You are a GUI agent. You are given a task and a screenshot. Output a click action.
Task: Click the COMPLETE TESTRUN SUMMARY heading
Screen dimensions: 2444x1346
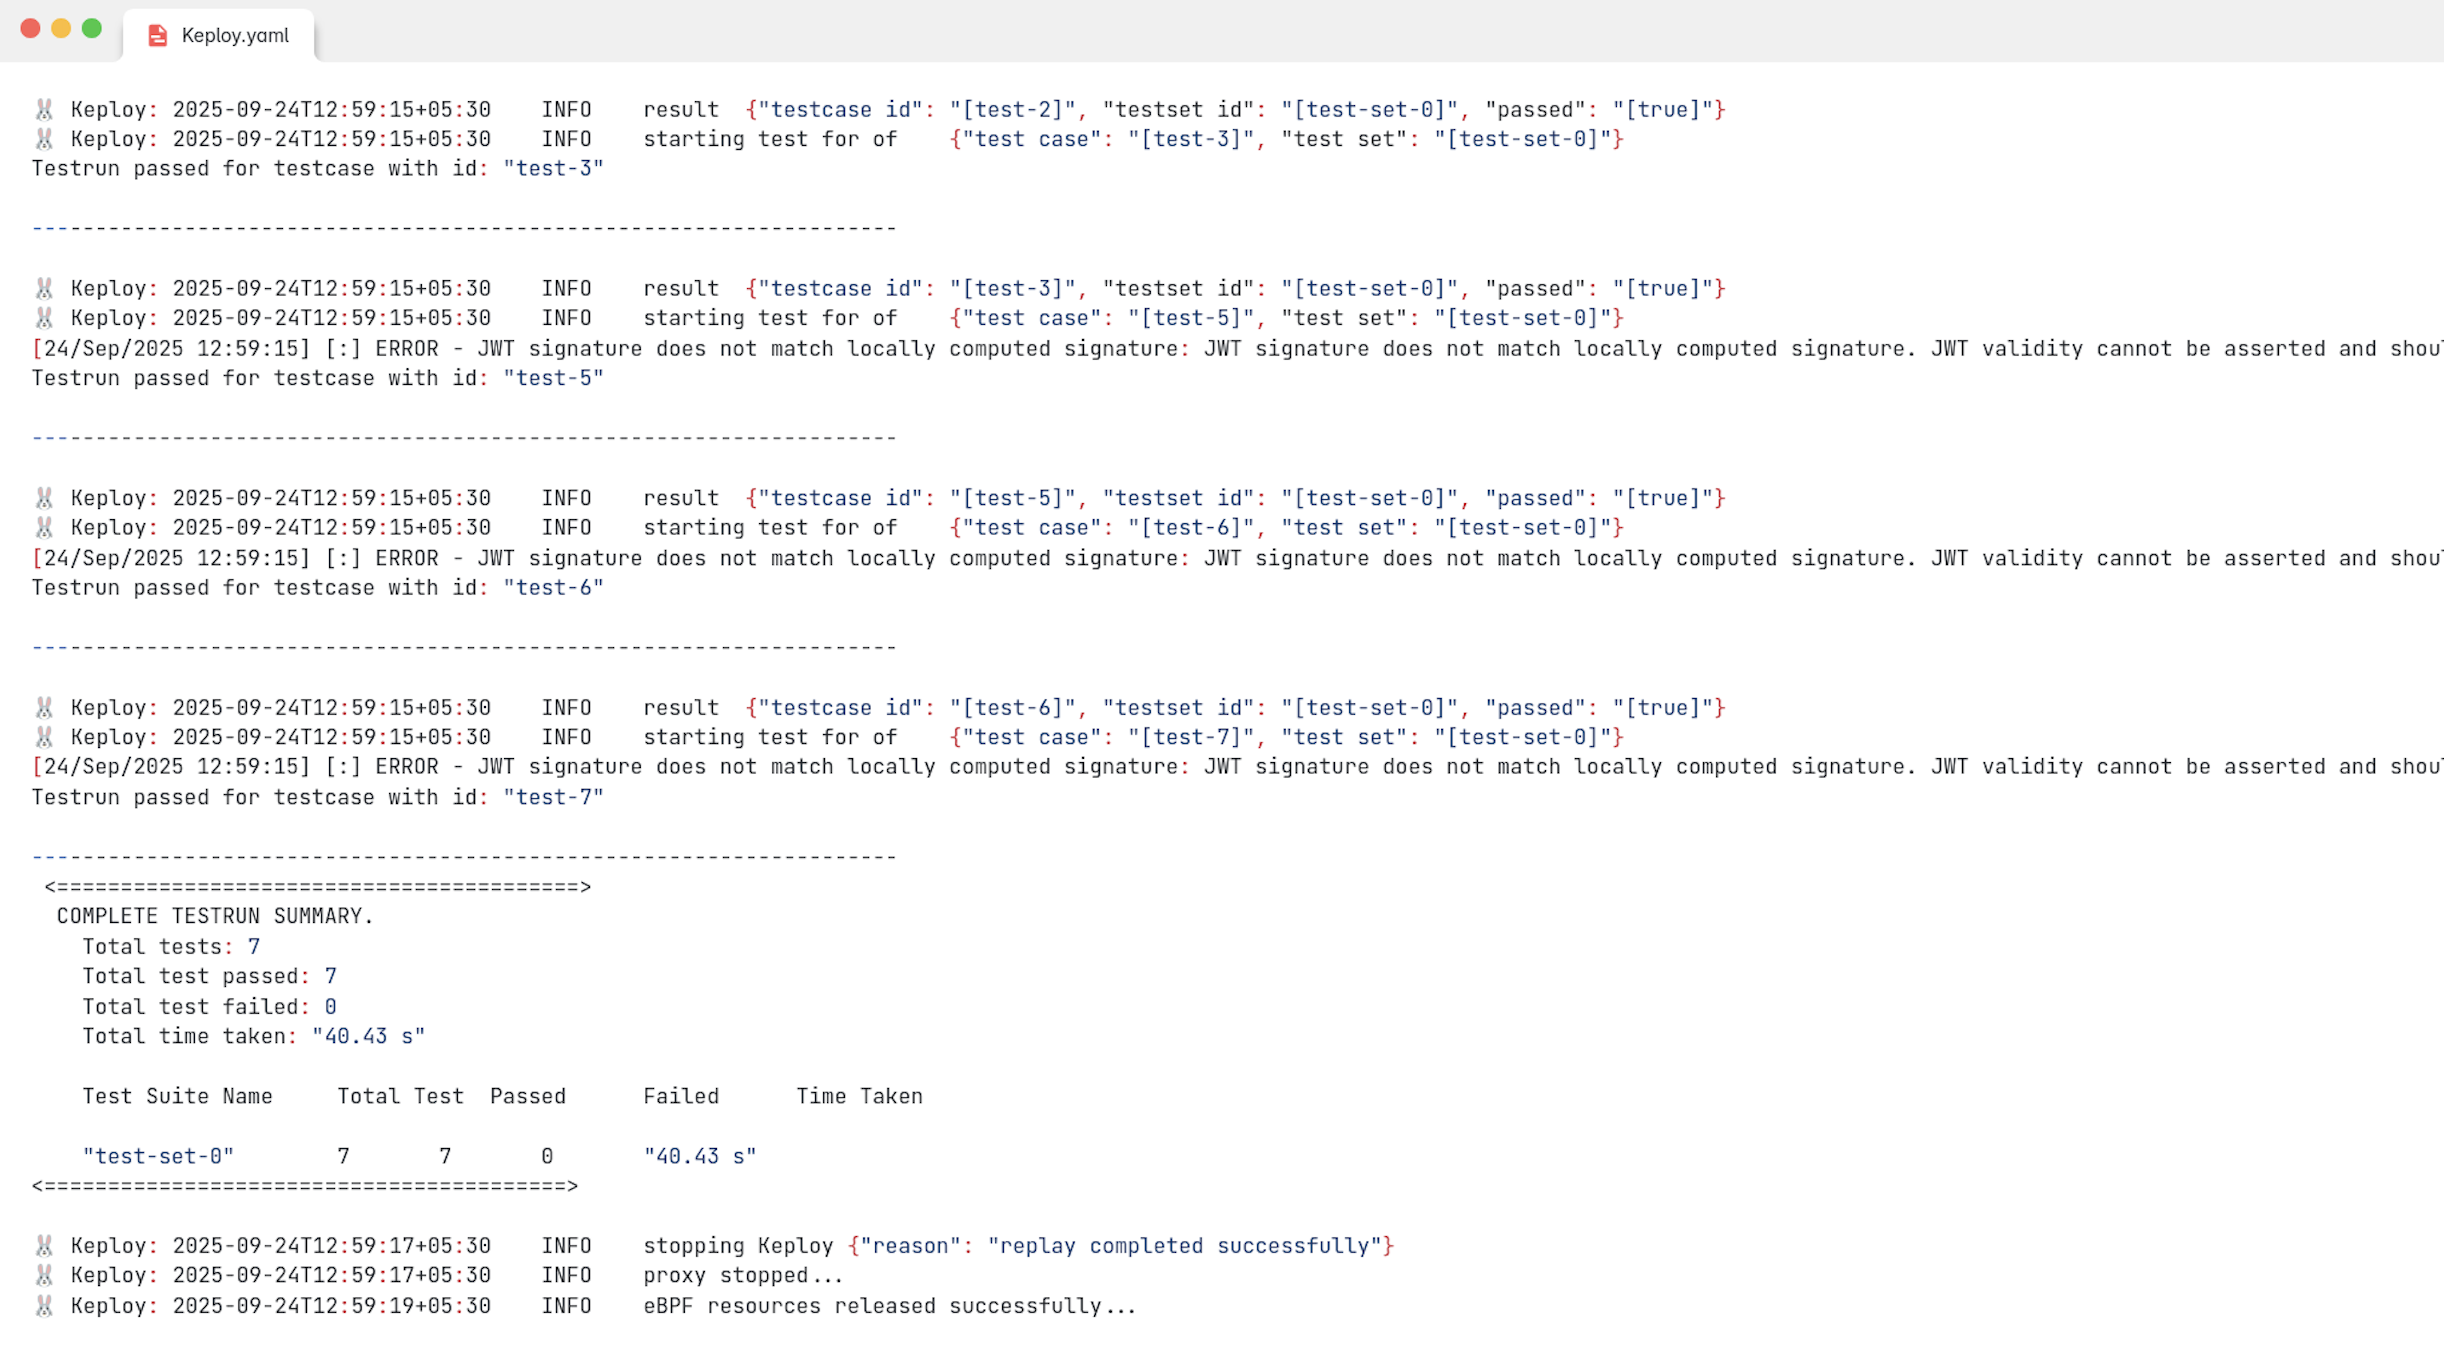tap(214, 916)
